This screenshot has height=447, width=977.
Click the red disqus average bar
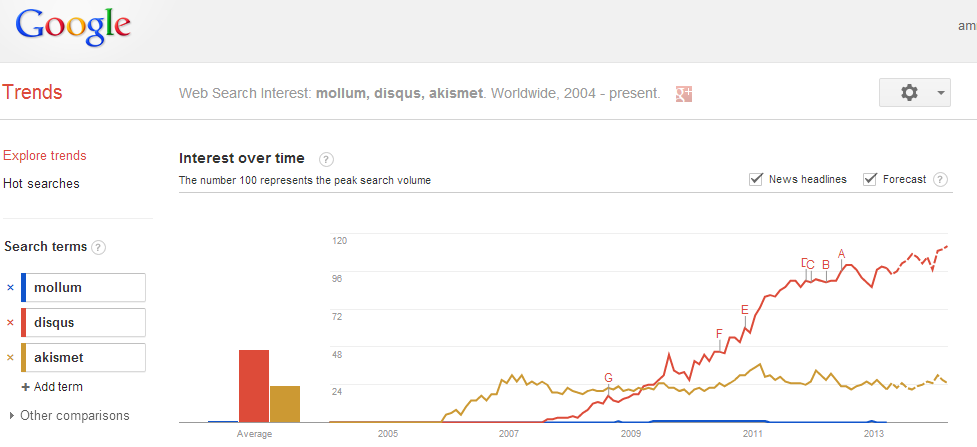coord(254,386)
